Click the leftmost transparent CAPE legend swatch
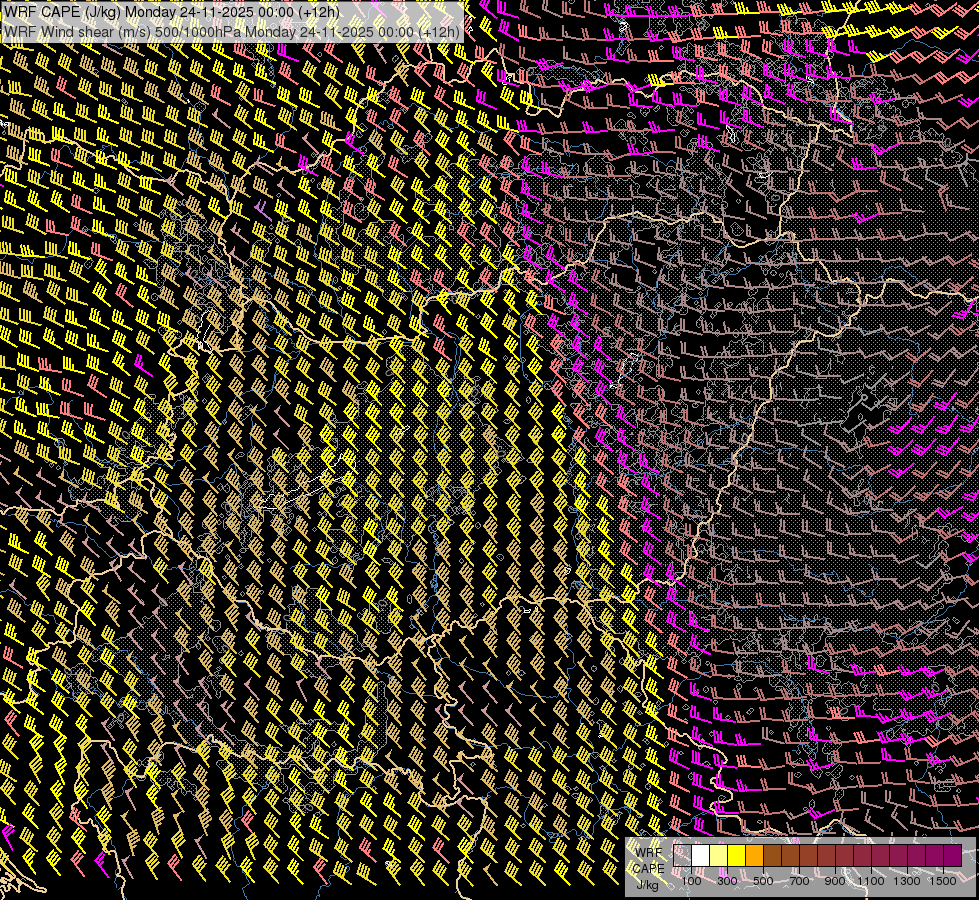 pos(682,856)
